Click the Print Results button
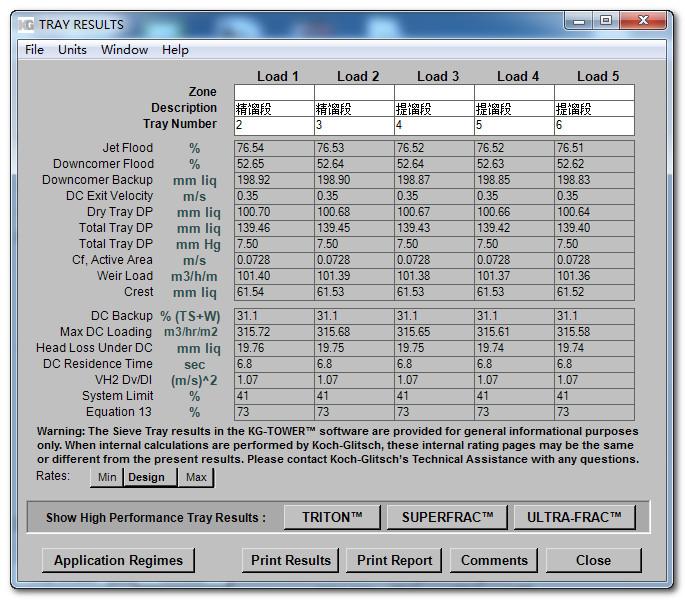 [291, 560]
